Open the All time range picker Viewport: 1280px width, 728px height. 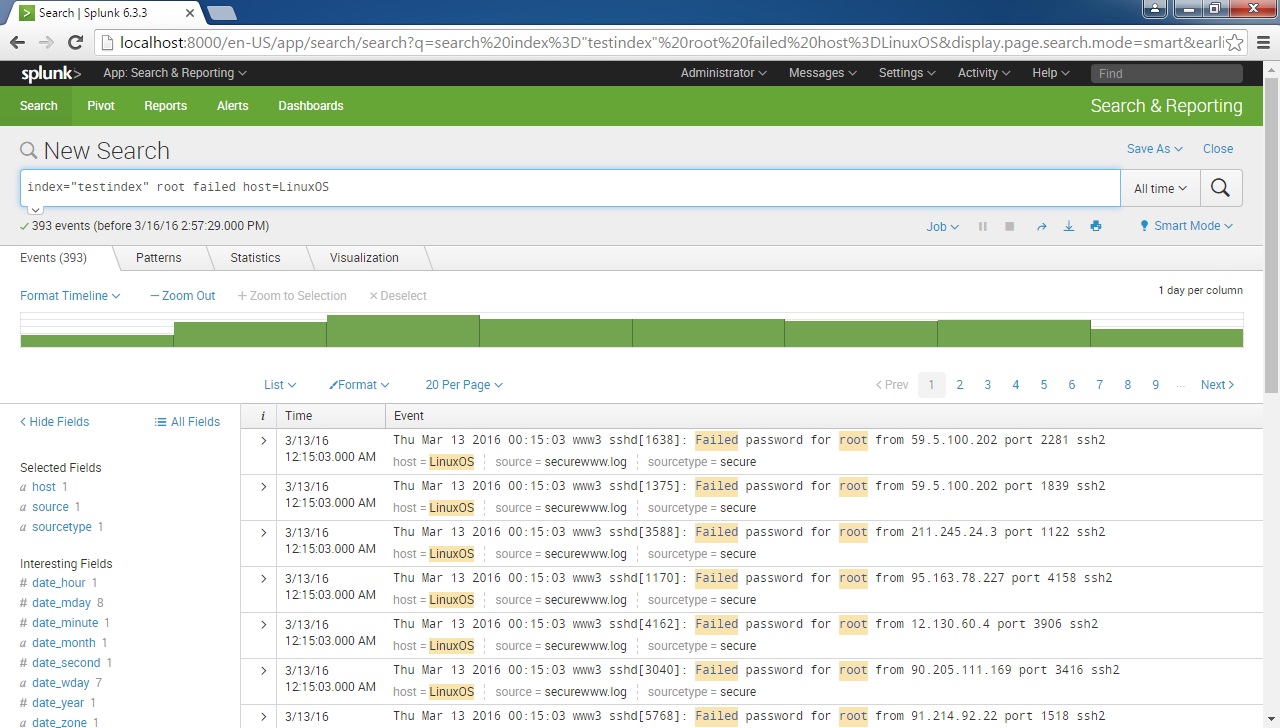point(1159,188)
